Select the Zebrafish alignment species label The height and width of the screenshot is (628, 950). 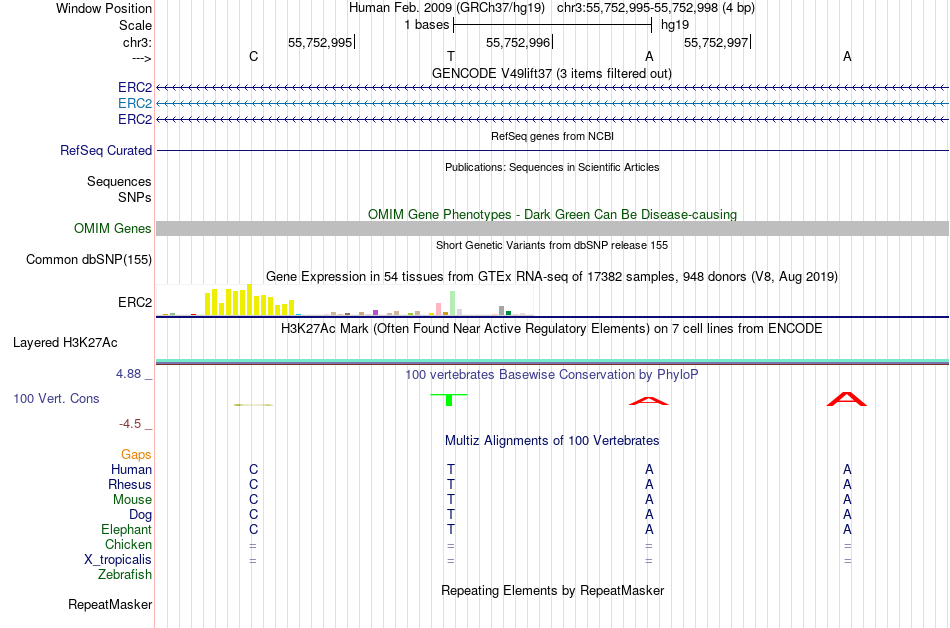[125, 574]
